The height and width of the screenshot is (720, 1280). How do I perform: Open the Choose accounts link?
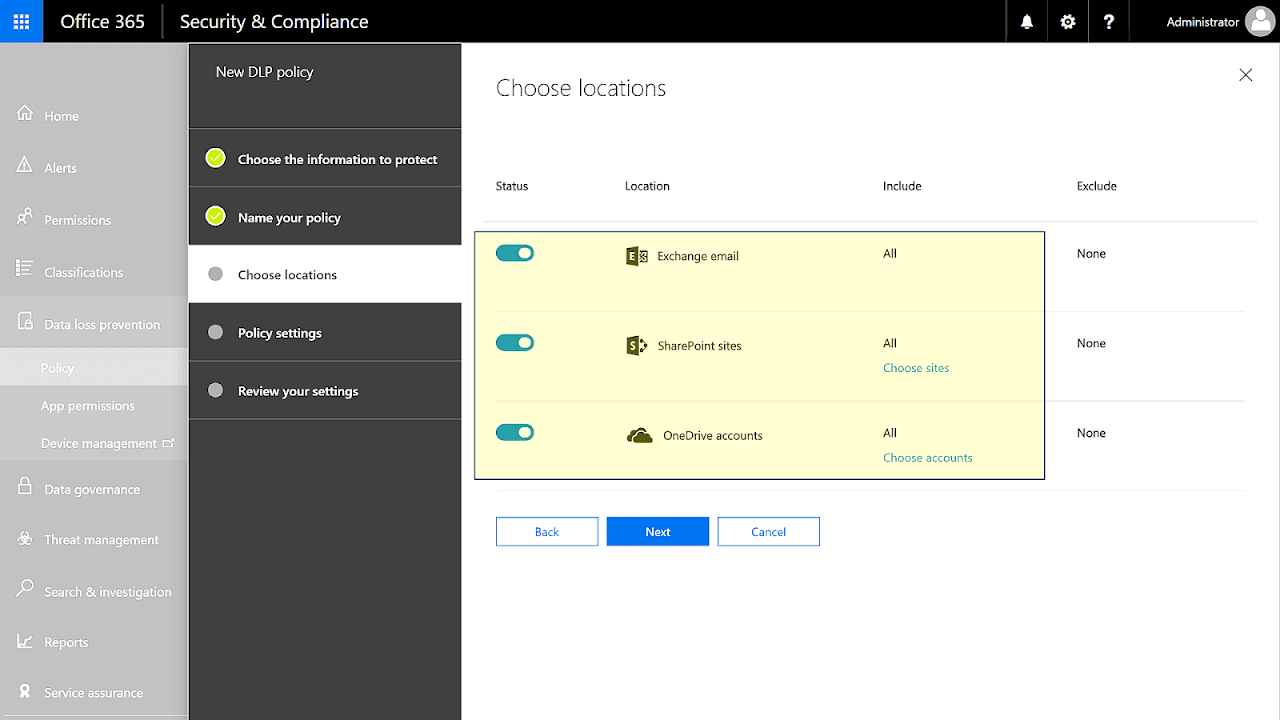click(927, 458)
